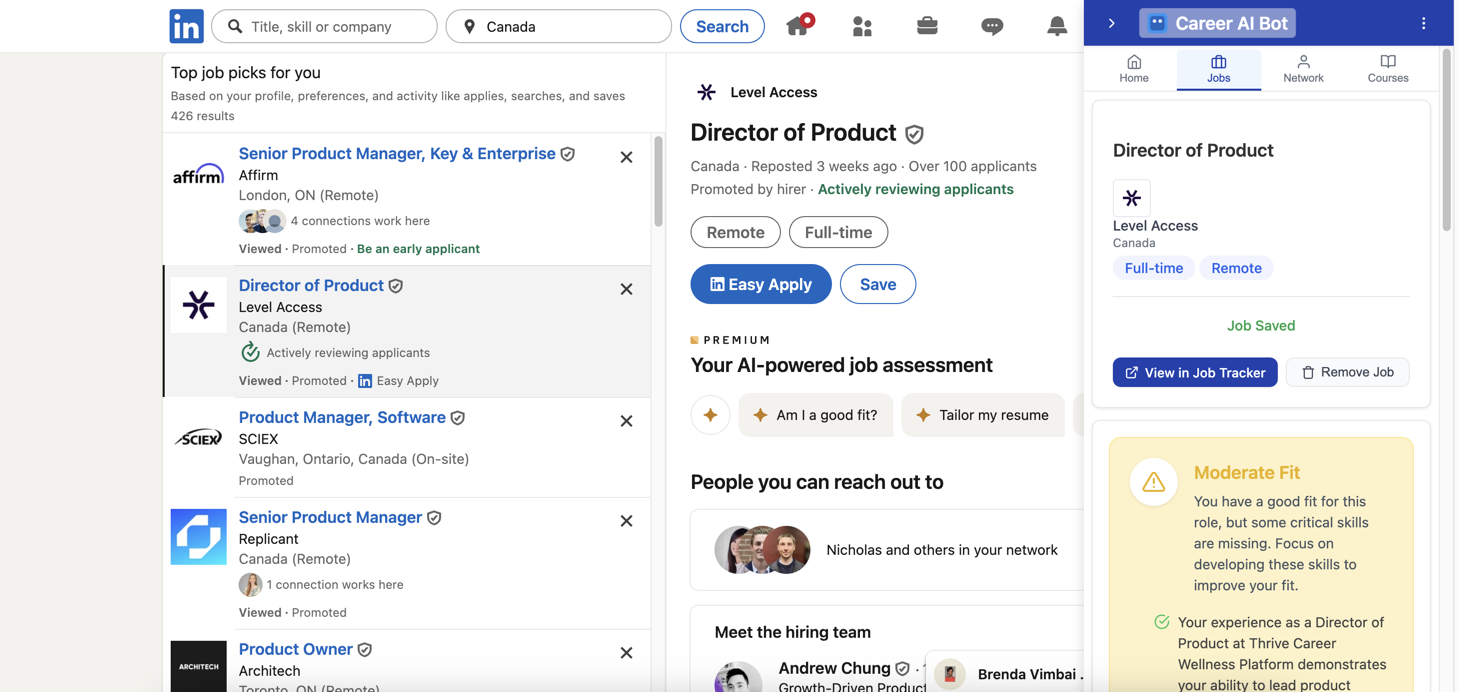1459x692 pixels.
Task: Open Product Owner job link
Action: click(296, 649)
